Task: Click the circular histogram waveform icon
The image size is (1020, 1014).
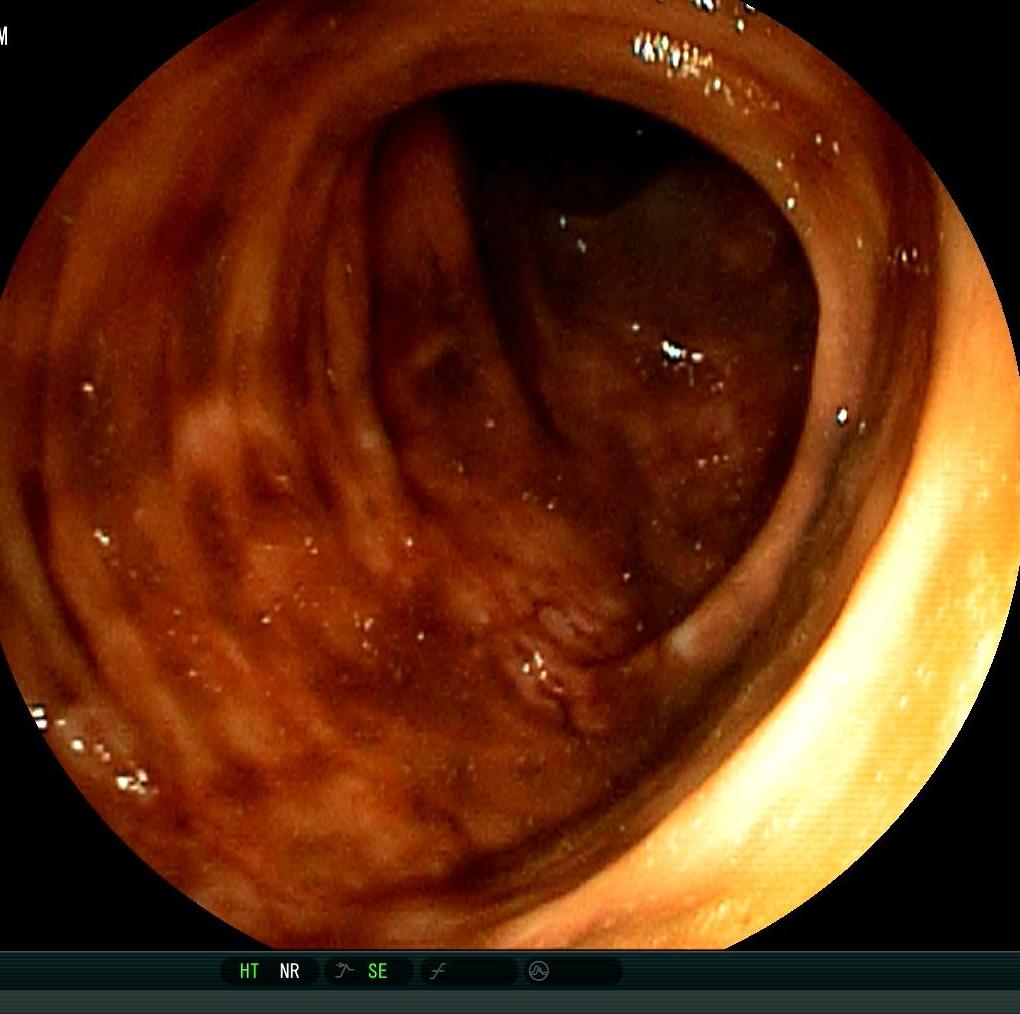Action: click(x=539, y=971)
